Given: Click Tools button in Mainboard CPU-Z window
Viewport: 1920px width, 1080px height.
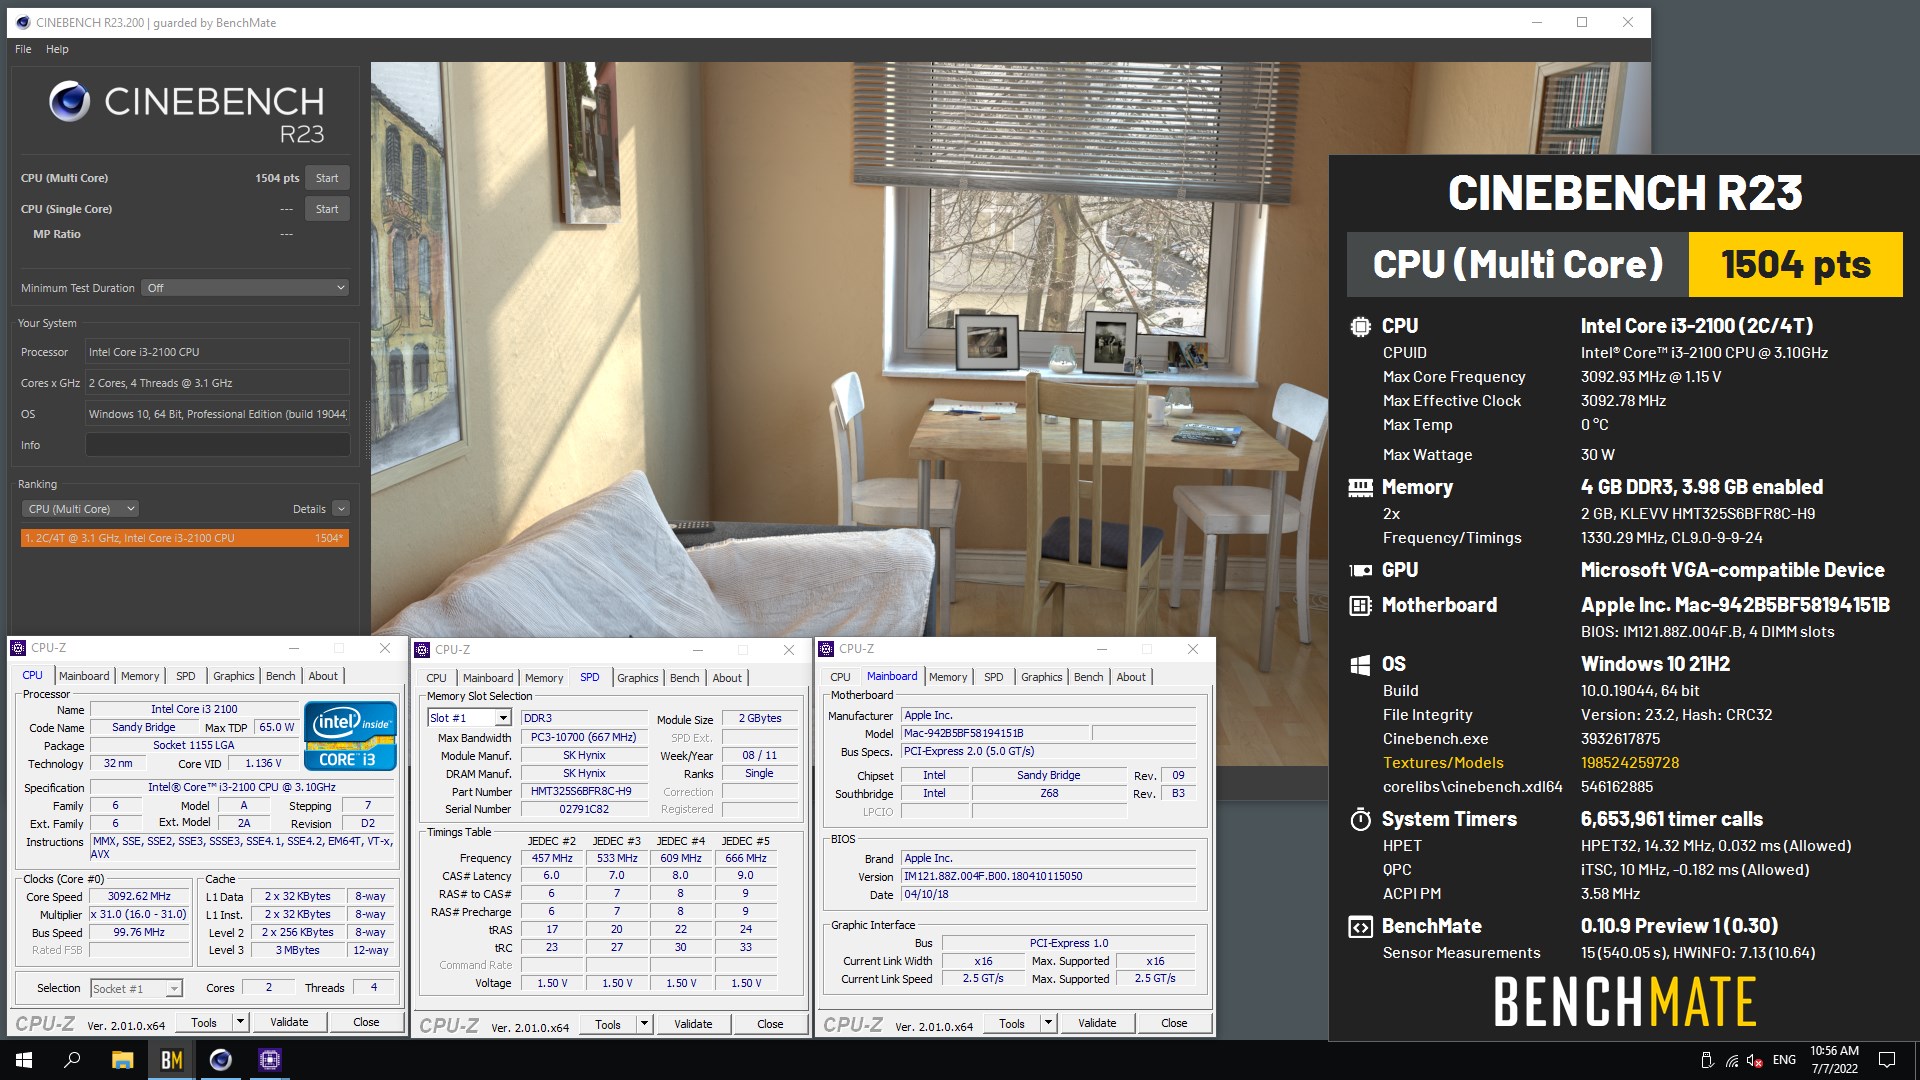Looking at the screenshot, I should coord(1012,1023).
